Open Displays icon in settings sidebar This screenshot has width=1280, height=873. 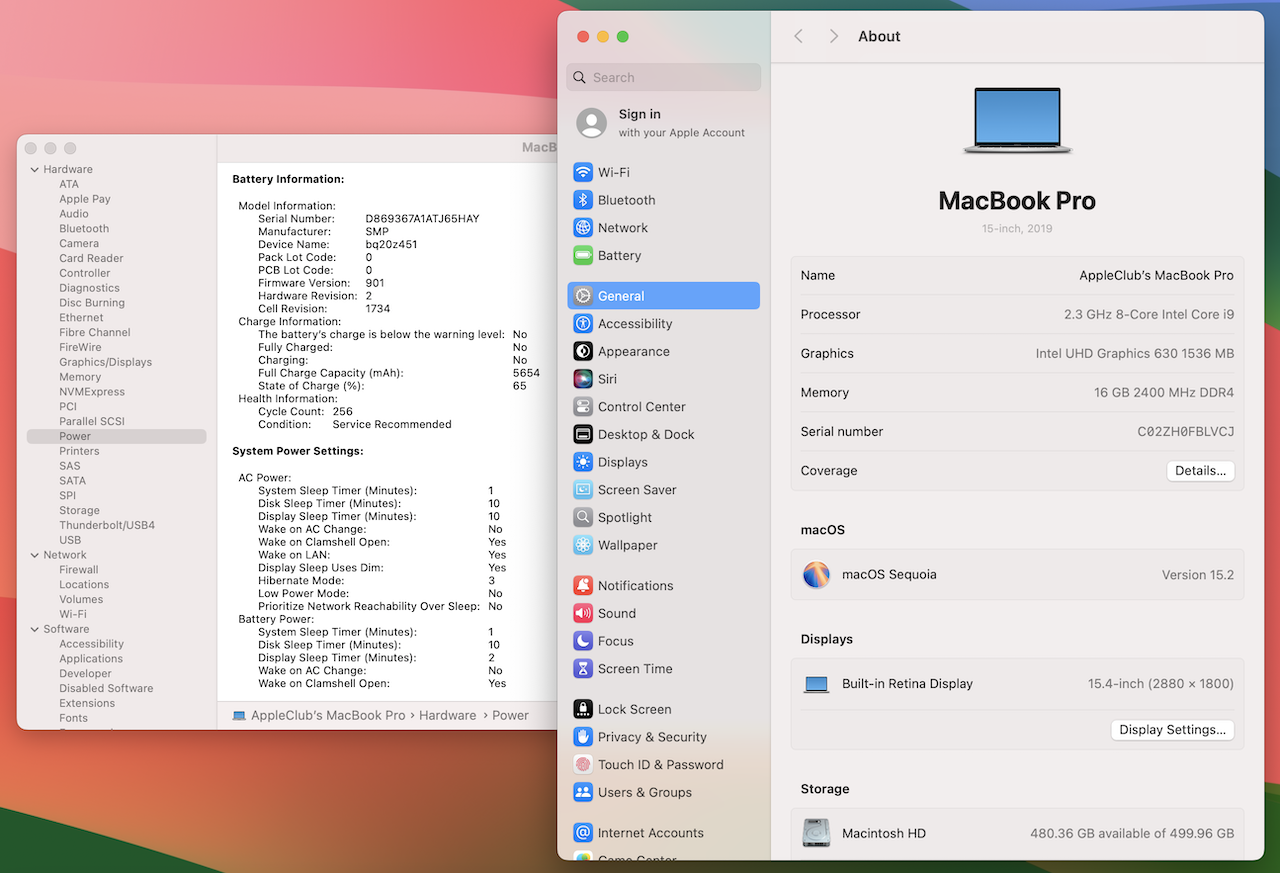[583, 462]
